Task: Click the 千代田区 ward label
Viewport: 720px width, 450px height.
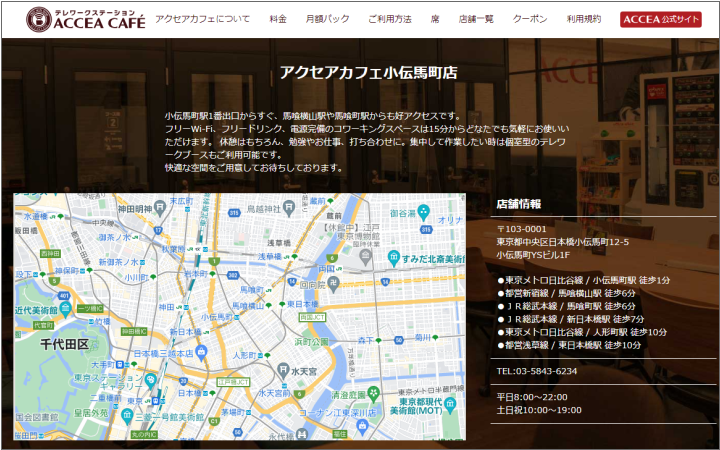Action: (x=64, y=344)
